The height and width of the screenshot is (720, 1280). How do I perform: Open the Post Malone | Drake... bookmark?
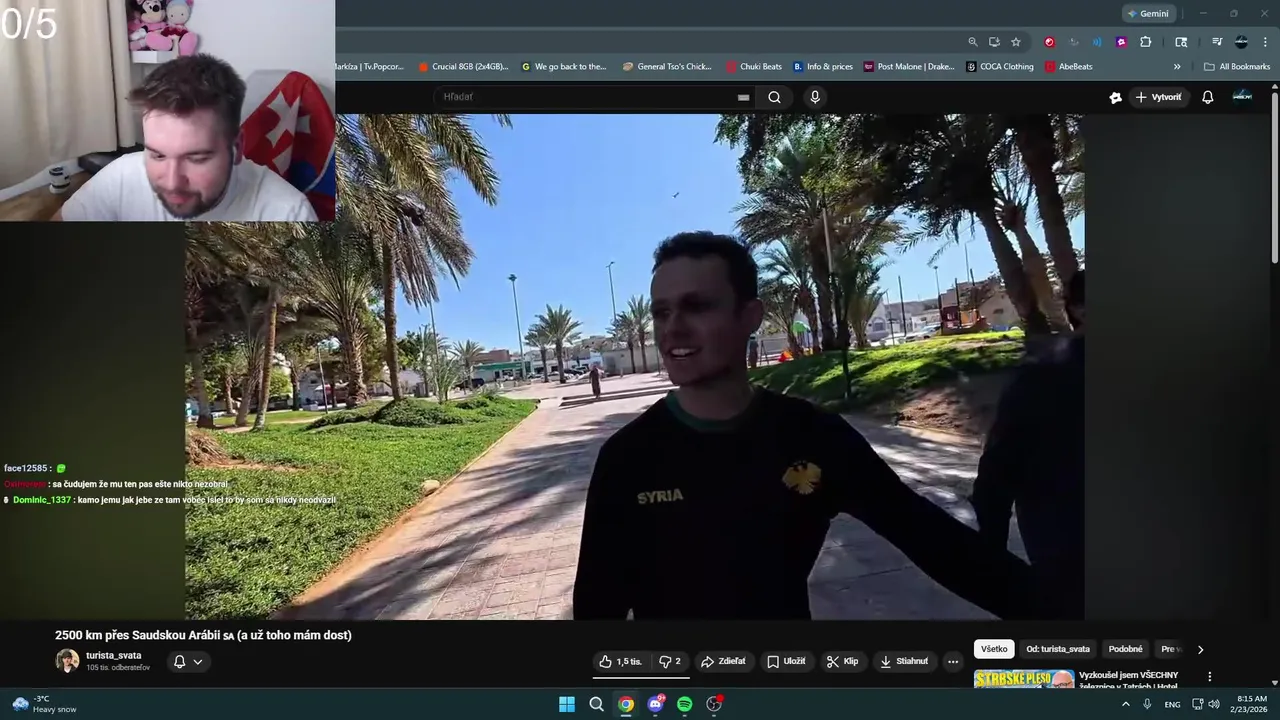pyautogui.click(x=909, y=67)
